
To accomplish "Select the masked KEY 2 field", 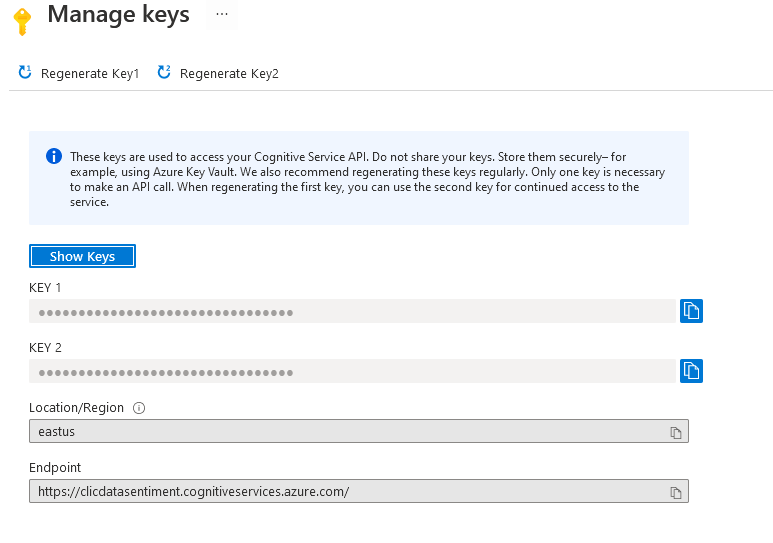I will pos(352,371).
